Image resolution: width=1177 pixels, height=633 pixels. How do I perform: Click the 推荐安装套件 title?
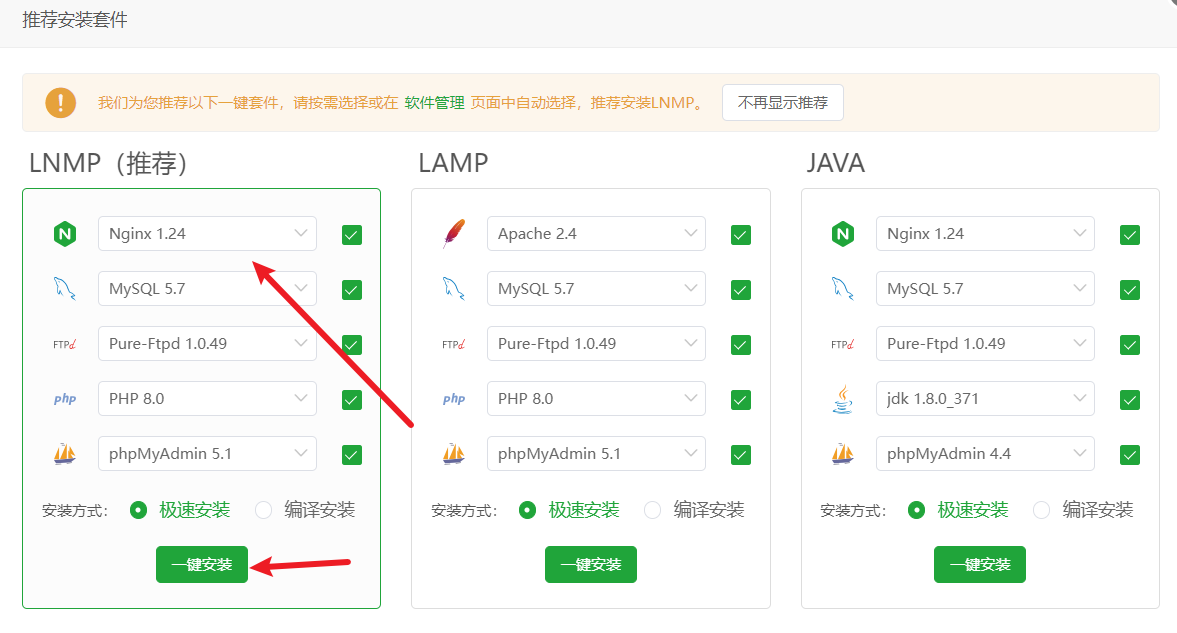(x=75, y=20)
